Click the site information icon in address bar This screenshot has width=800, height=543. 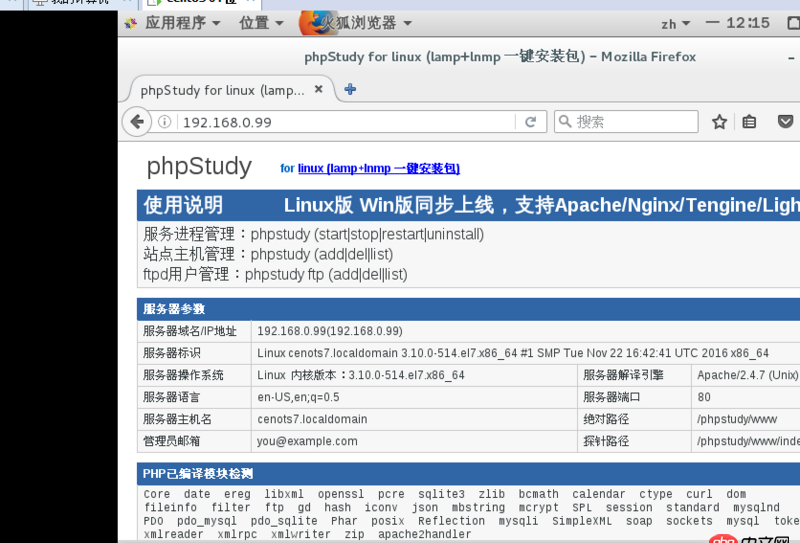point(164,122)
